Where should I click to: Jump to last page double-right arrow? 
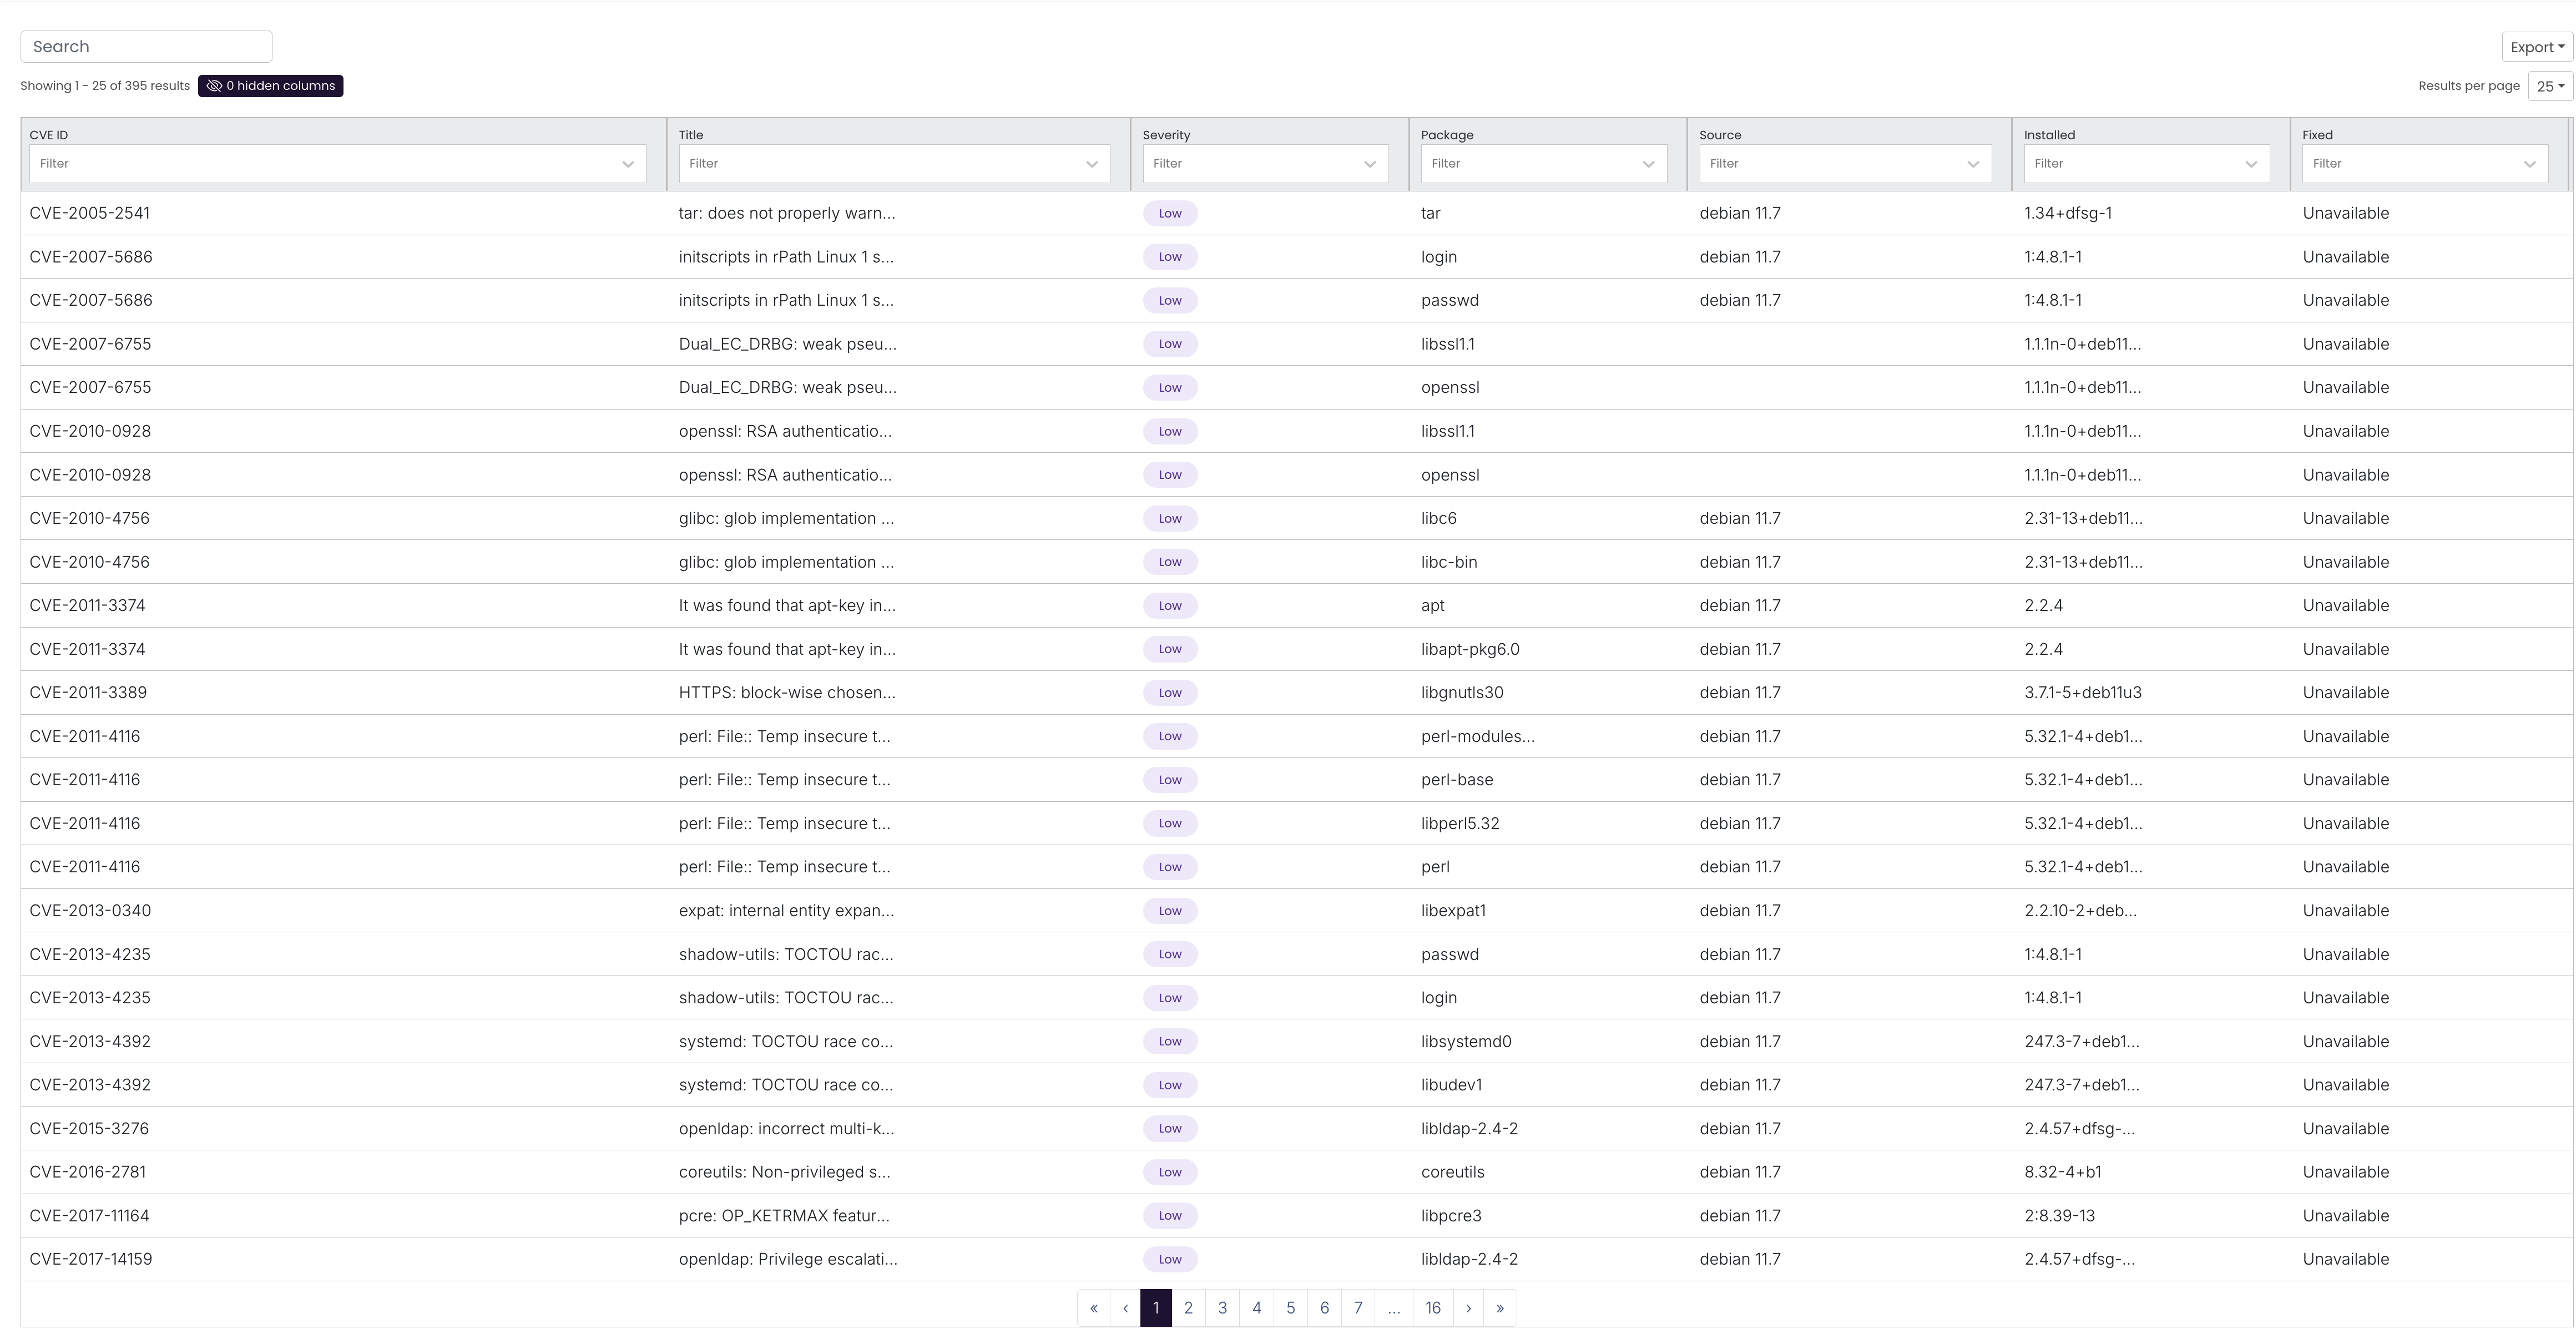(x=1500, y=1308)
